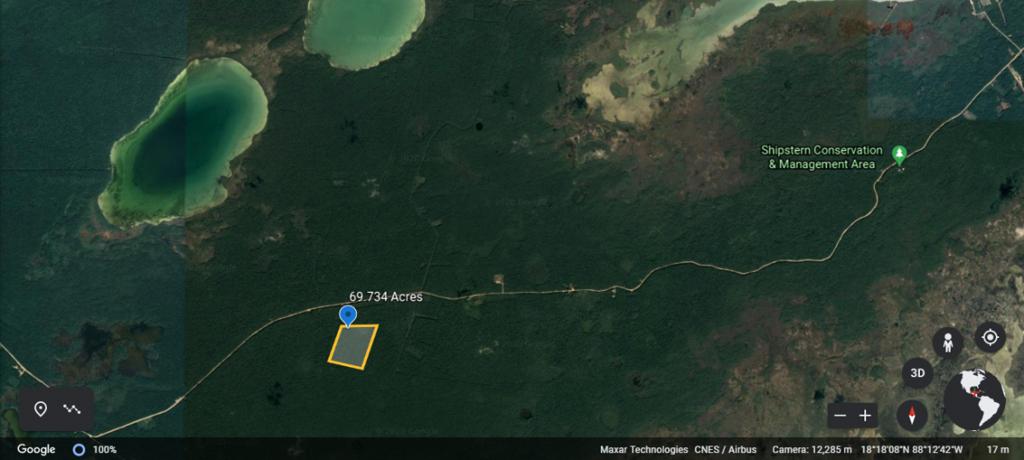Click the zoom in plus button
Image resolution: width=1024 pixels, height=460 pixels.
[865, 416]
